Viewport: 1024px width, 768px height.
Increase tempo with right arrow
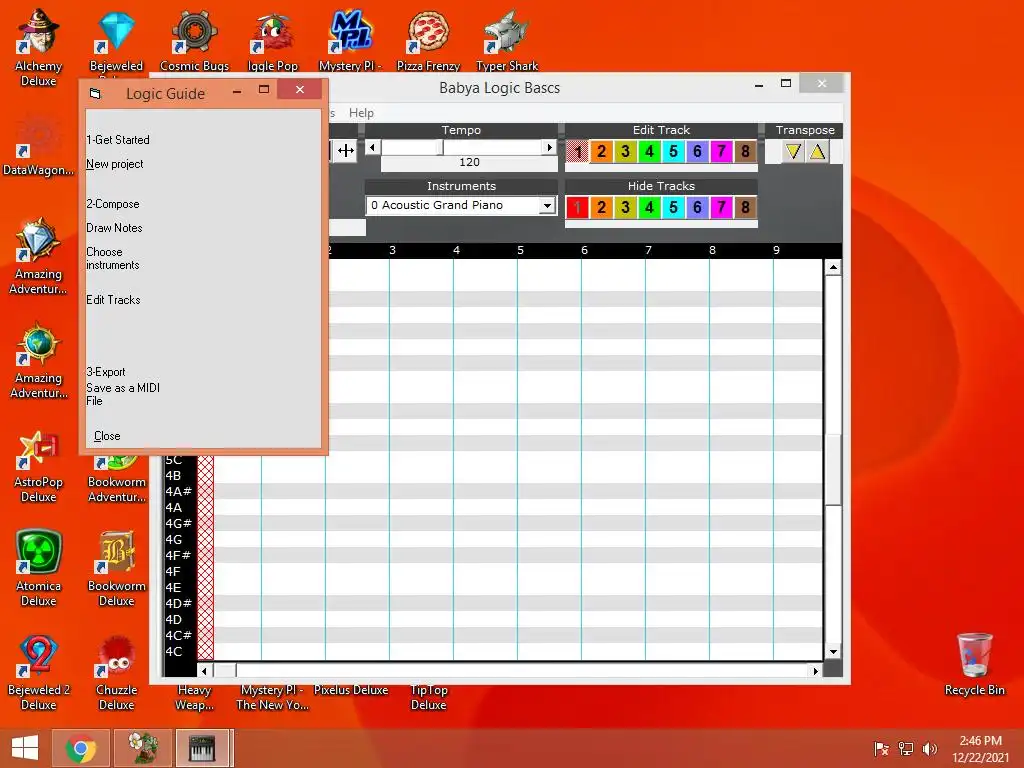(x=550, y=148)
